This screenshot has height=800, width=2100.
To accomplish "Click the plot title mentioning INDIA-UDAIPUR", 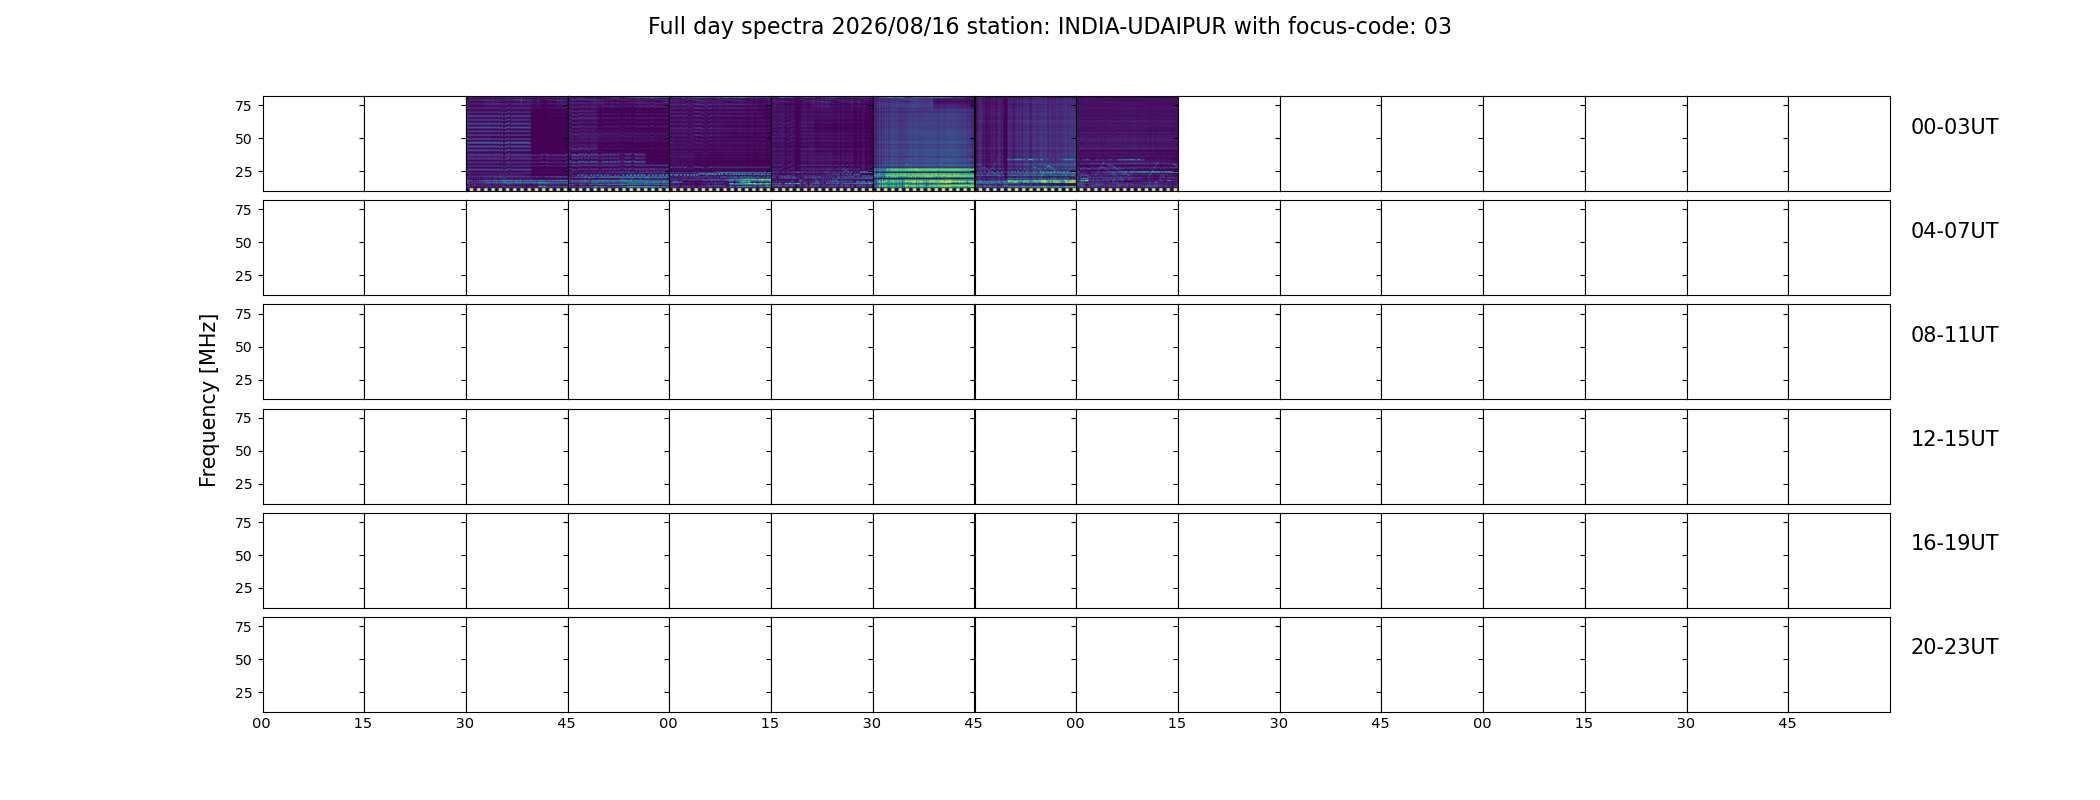I will click(x=1049, y=27).
